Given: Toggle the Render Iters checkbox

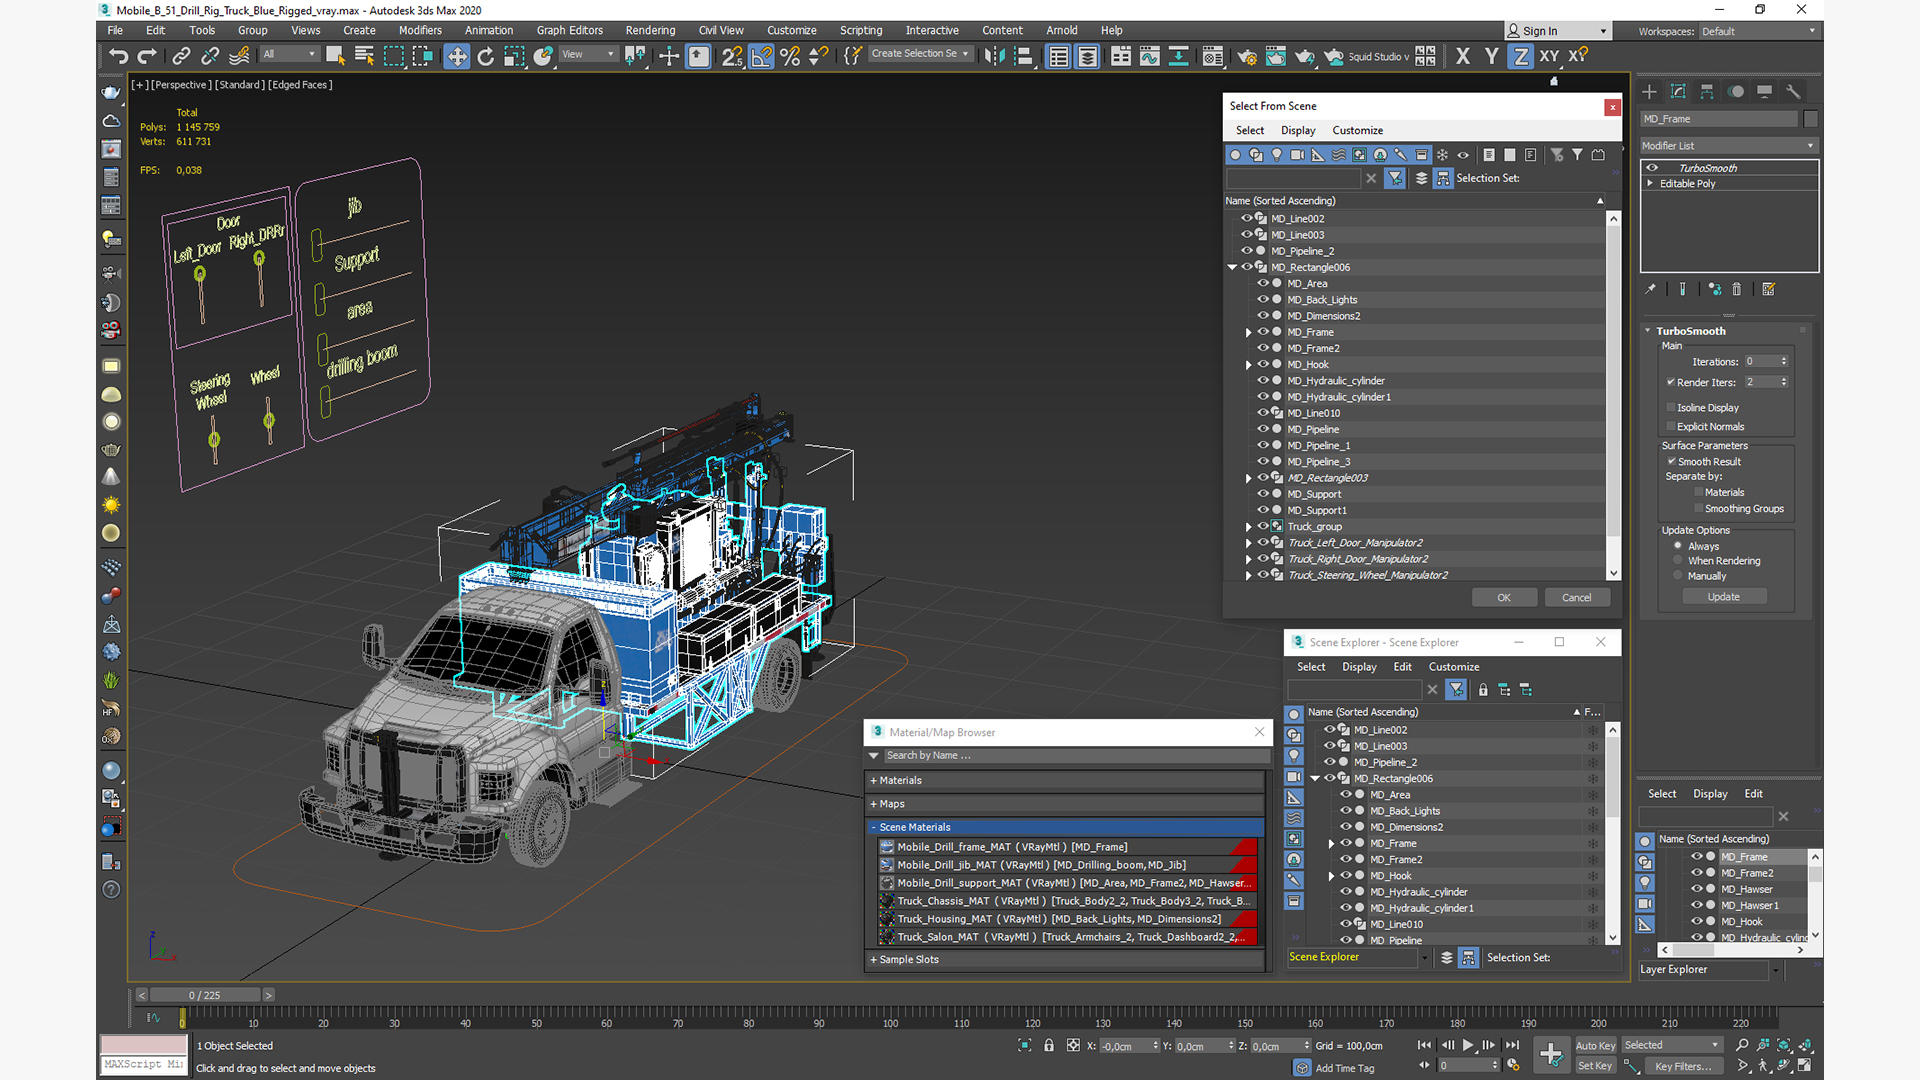Looking at the screenshot, I should 1671,382.
